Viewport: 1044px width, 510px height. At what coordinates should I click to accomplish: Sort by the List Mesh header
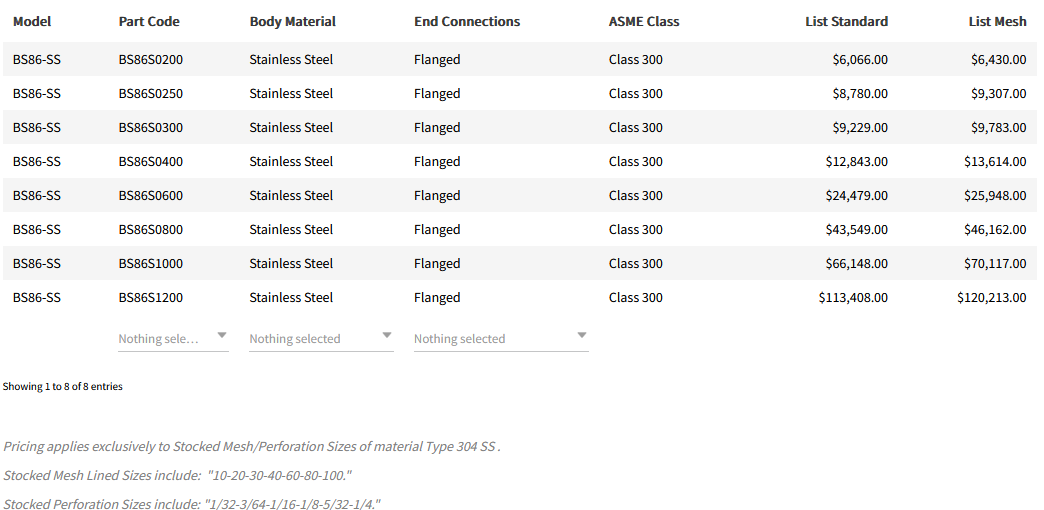997,21
